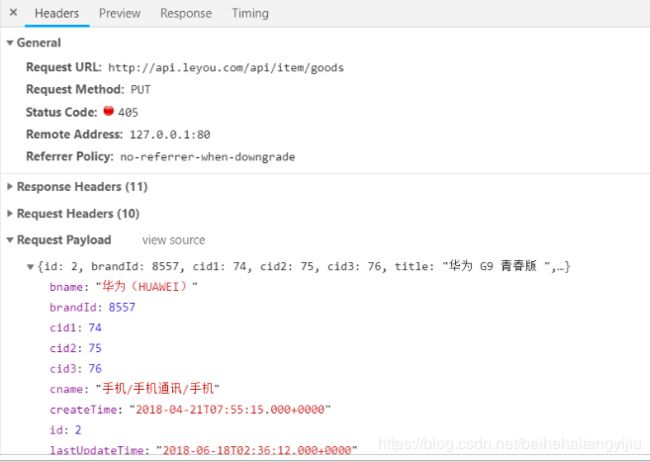The width and height of the screenshot is (650, 462).
Task: Select the cname 手机/手机通讯/手机 row
Action: (x=134, y=389)
